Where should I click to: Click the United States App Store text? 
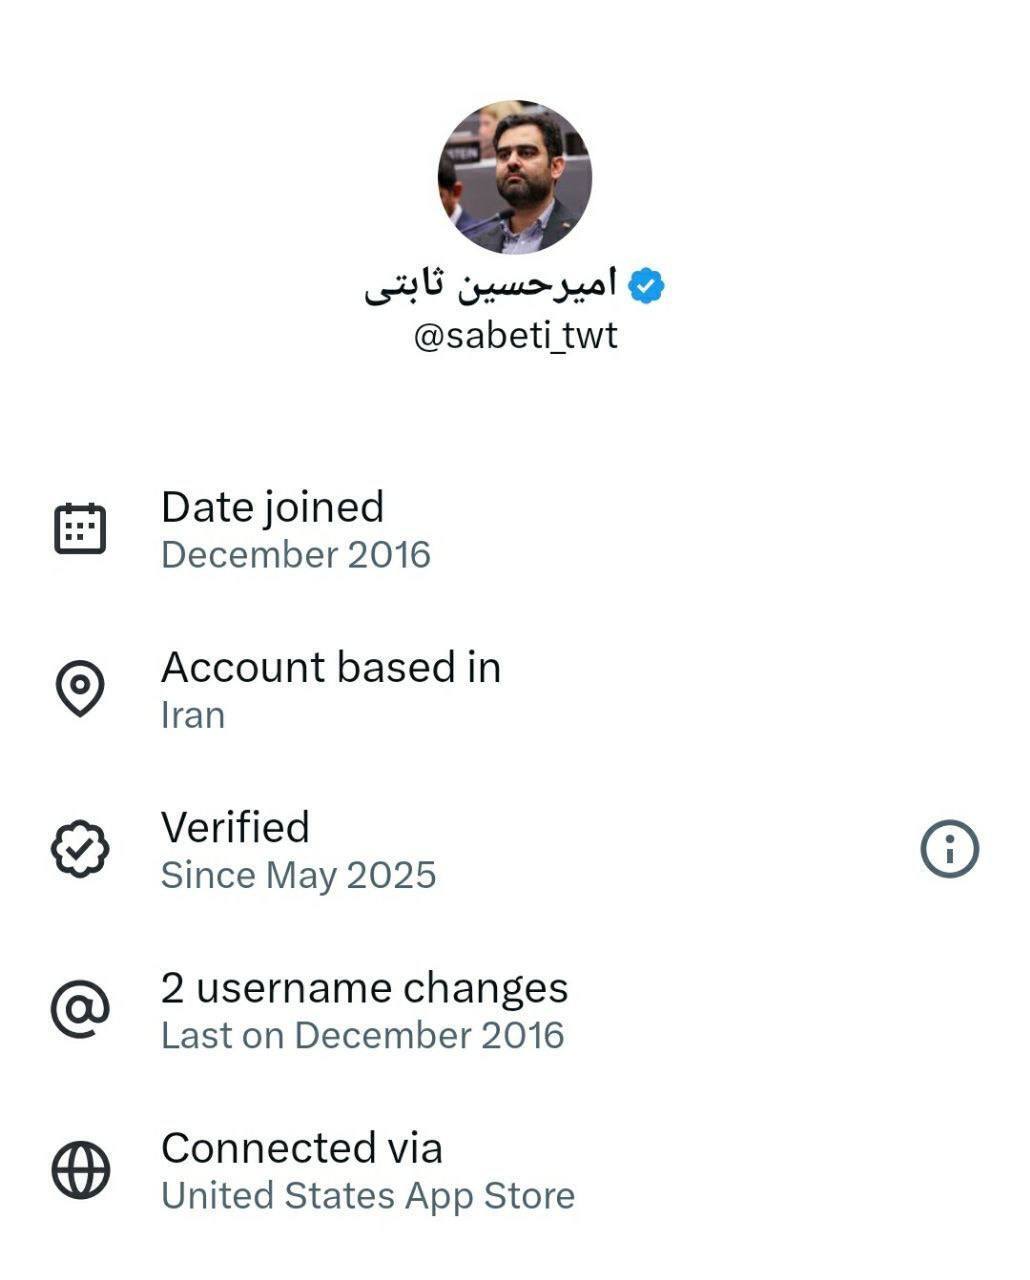[x=368, y=1196]
